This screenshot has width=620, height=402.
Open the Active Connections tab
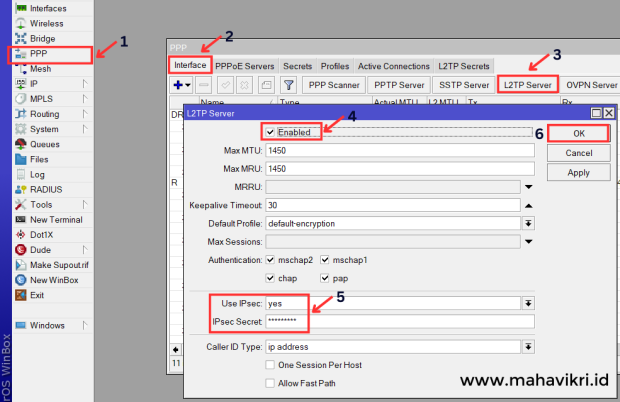[393, 65]
